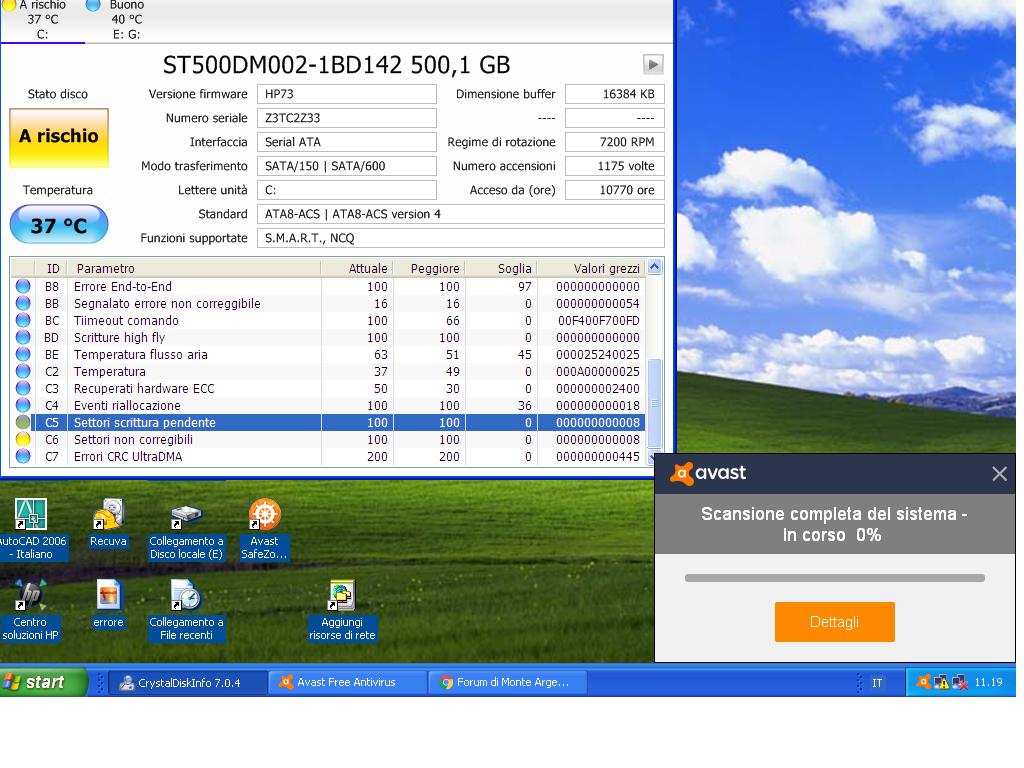Open Collegamento a File recenti shortcut
1024x768 pixels.
click(x=186, y=597)
